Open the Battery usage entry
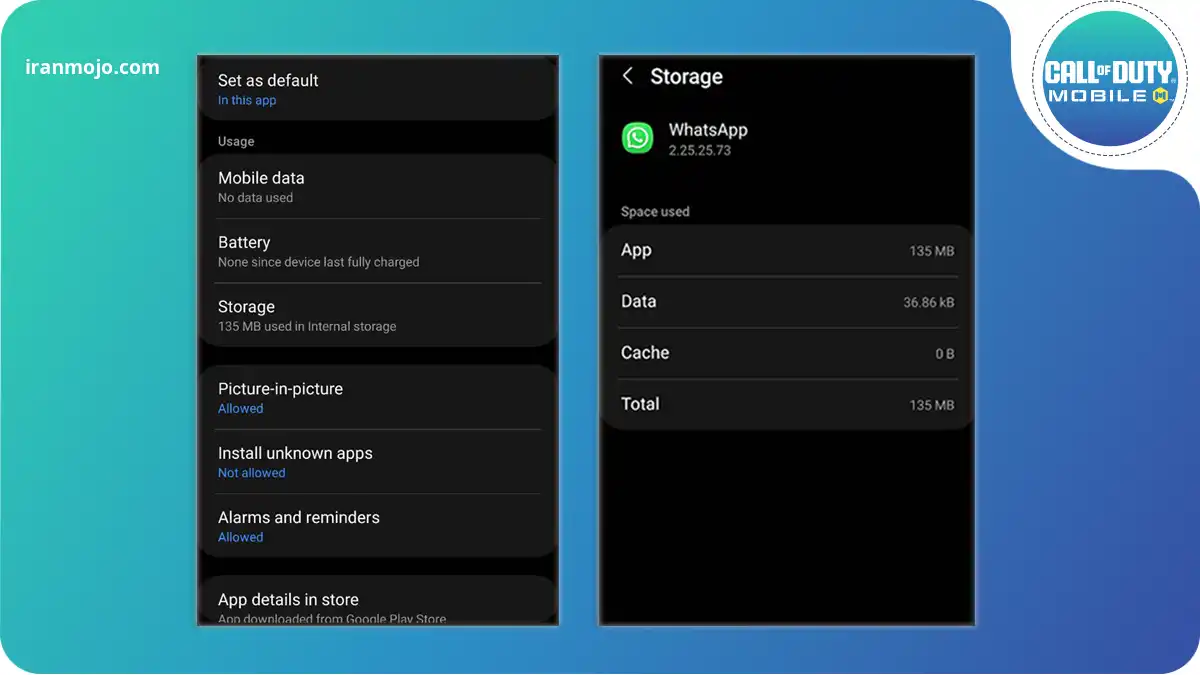This screenshot has width=1200, height=675. tap(377, 251)
